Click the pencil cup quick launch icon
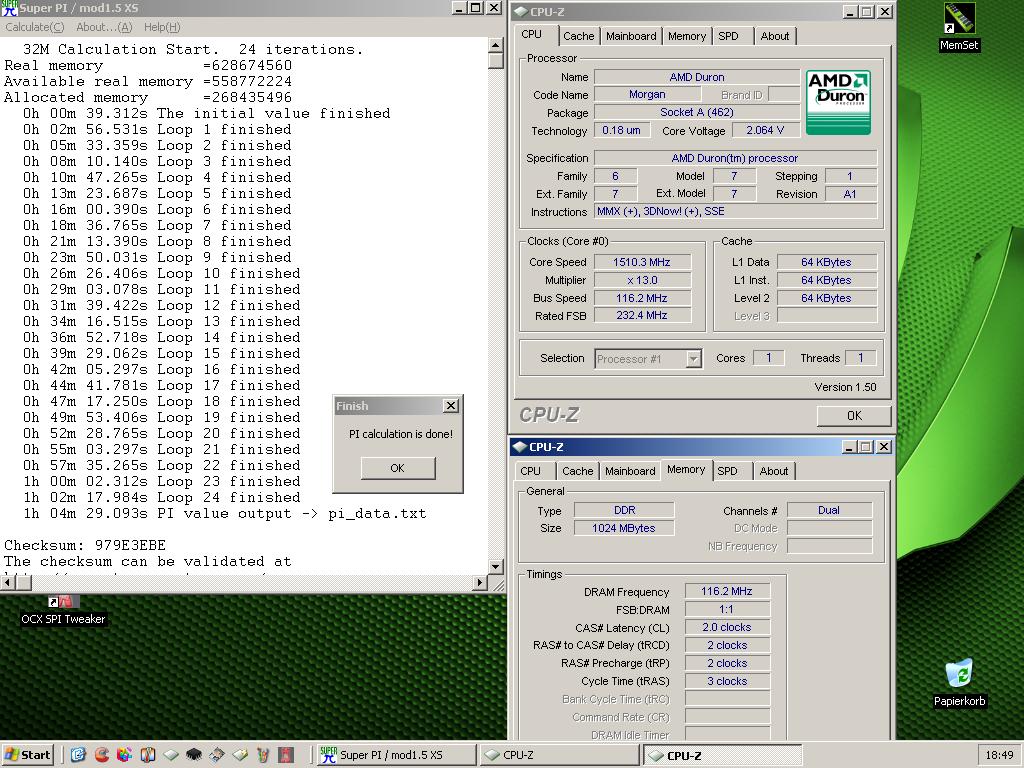Screen dimensions: 1024x768 click(x=263, y=755)
